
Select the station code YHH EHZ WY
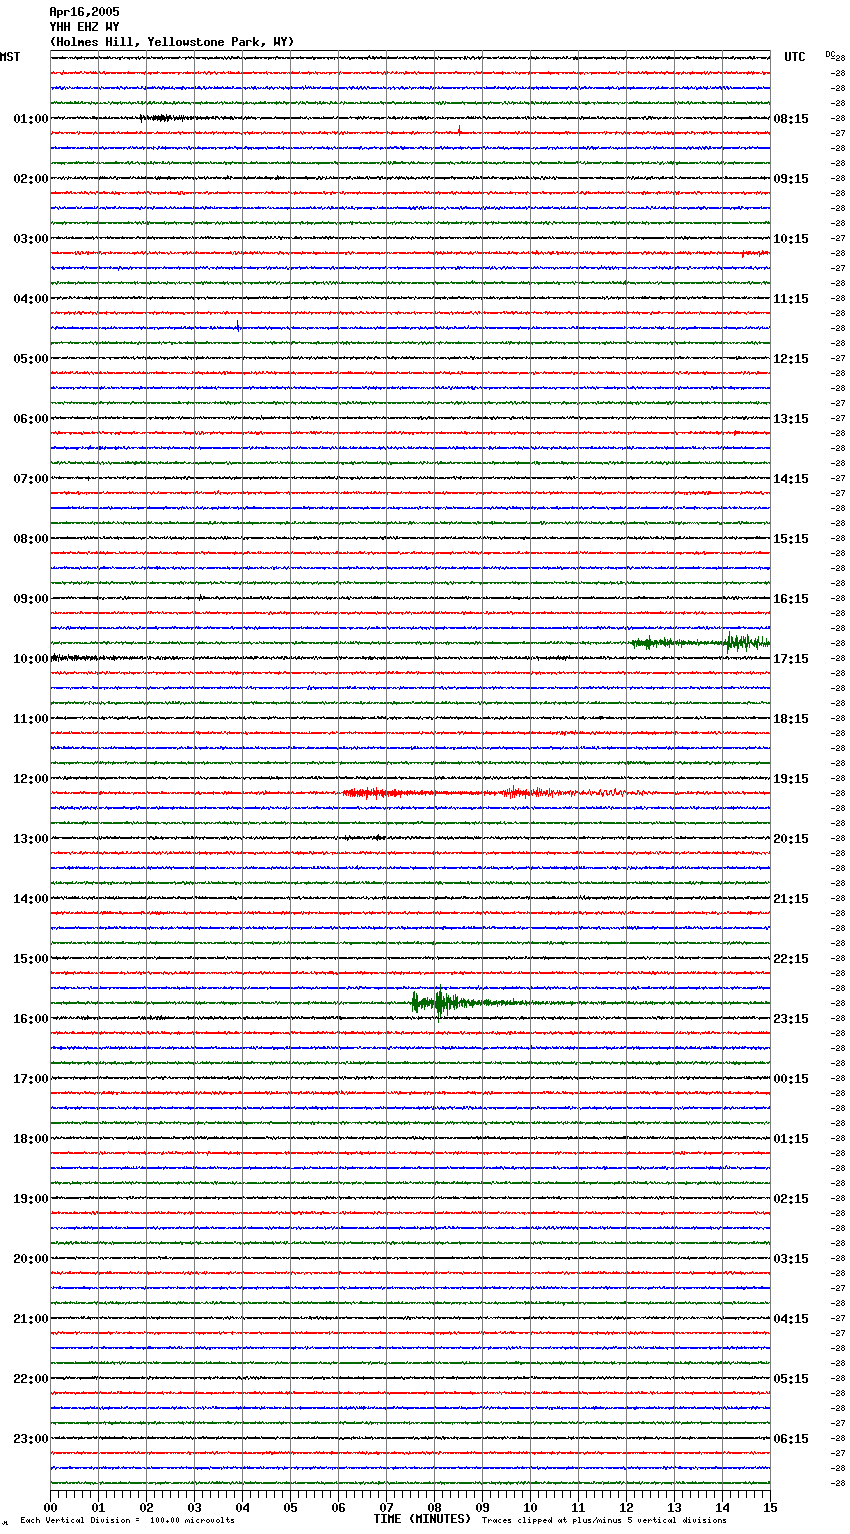(x=84, y=27)
